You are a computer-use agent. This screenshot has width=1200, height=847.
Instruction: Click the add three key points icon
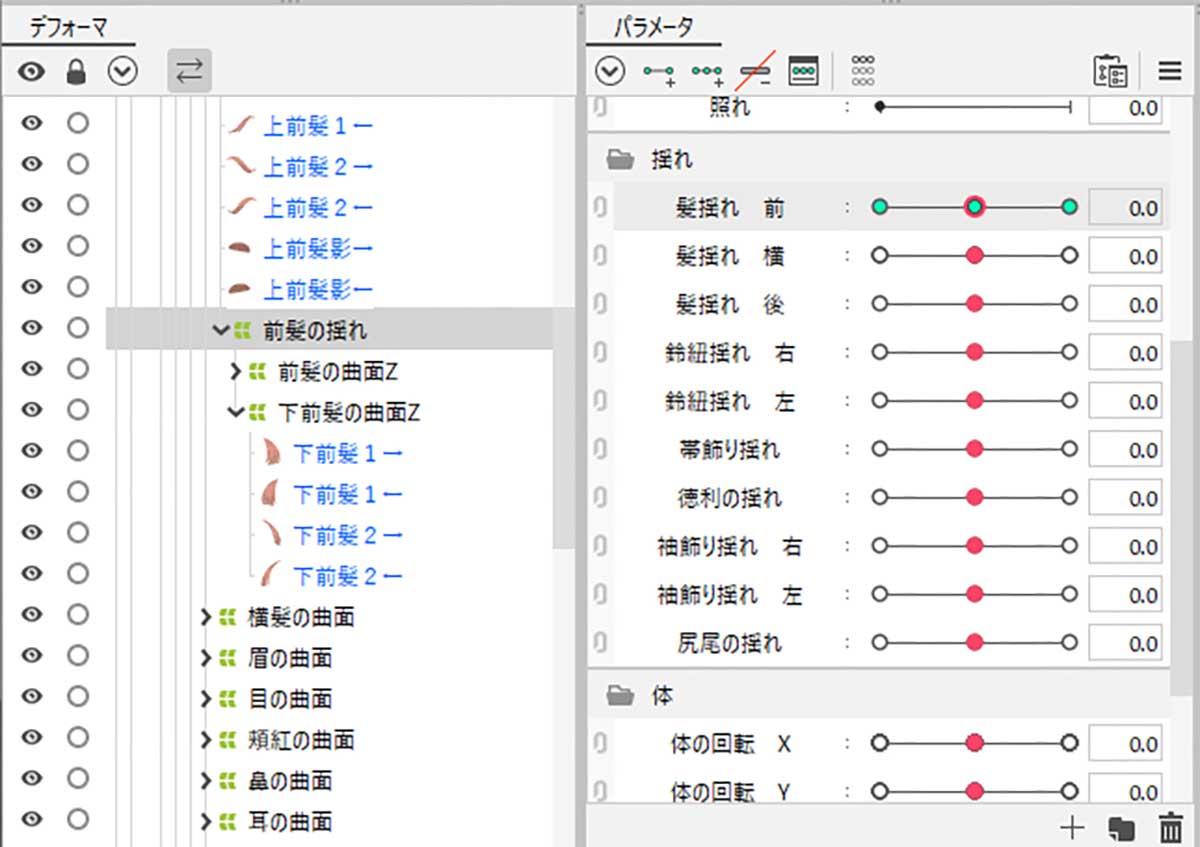pyautogui.click(x=708, y=72)
